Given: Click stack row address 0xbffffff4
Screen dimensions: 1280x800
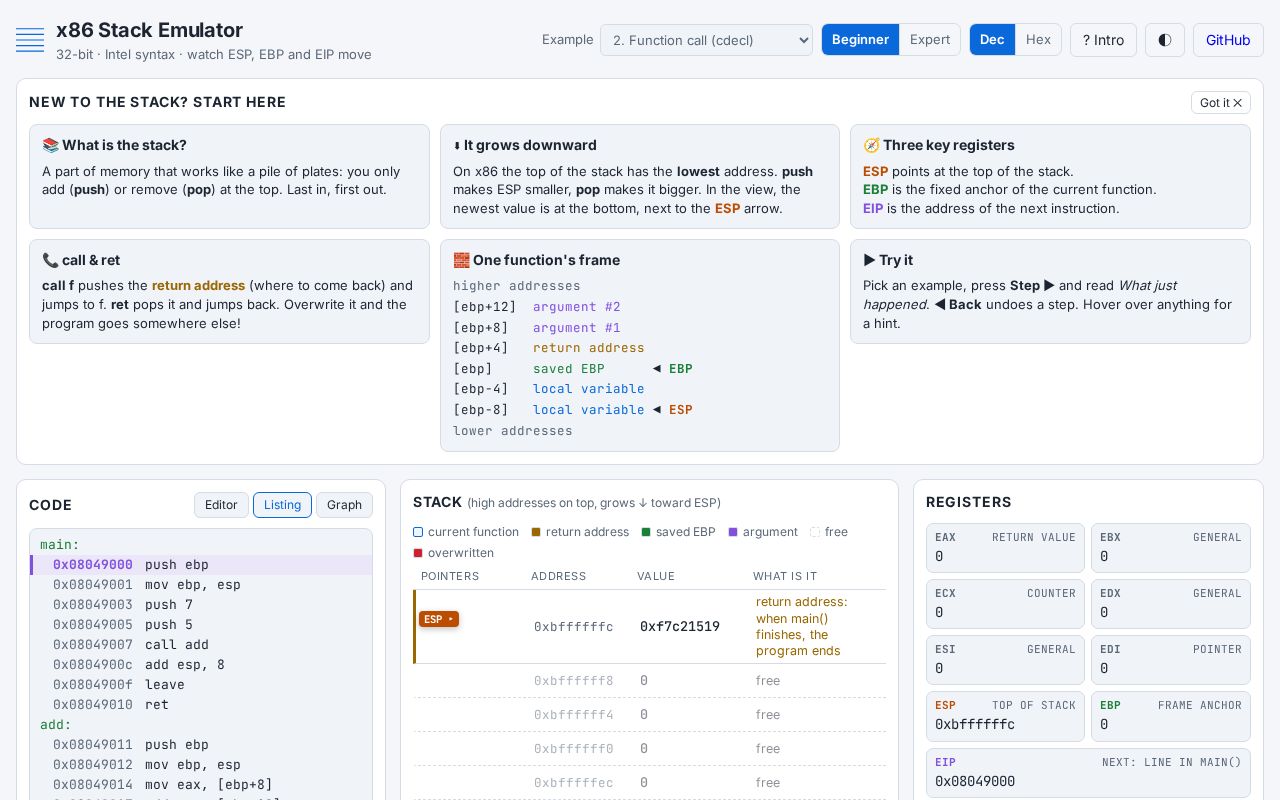Looking at the screenshot, I should point(574,715).
